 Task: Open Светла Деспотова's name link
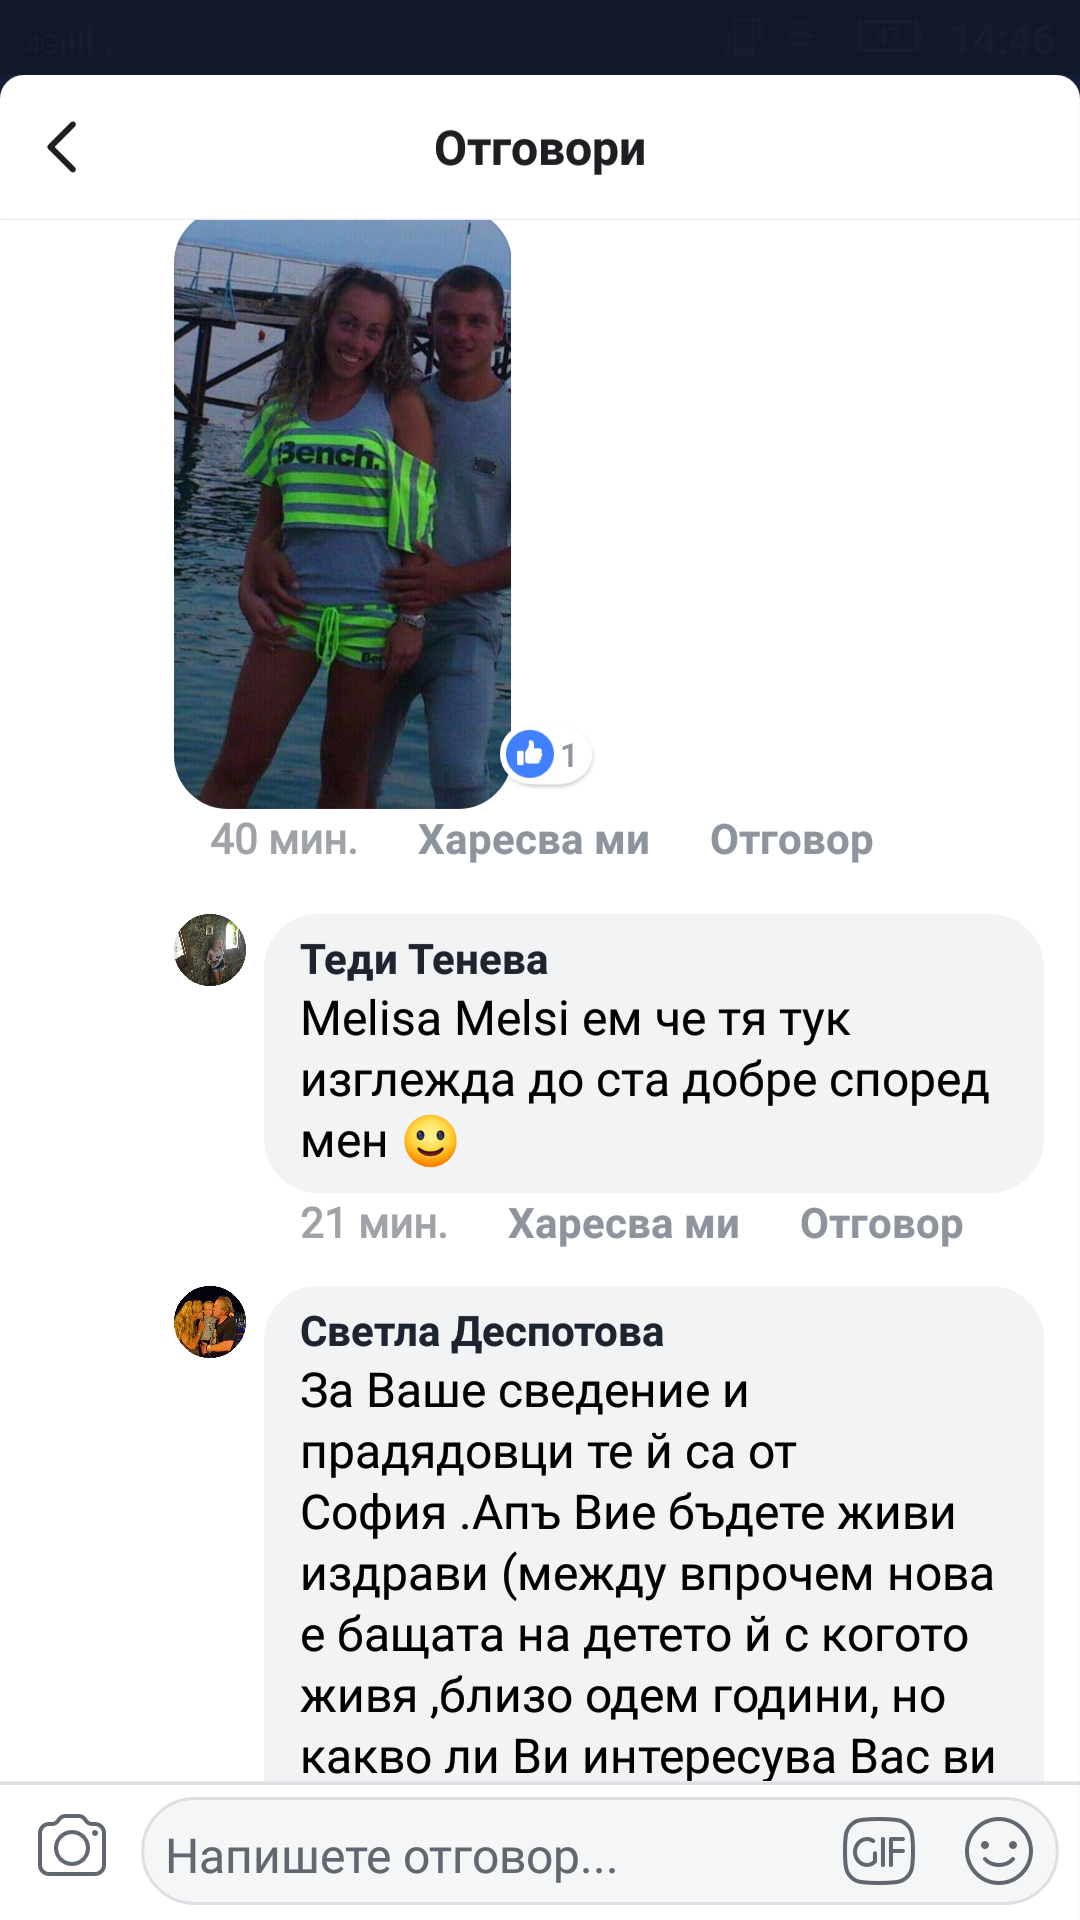click(x=482, y=1332)
